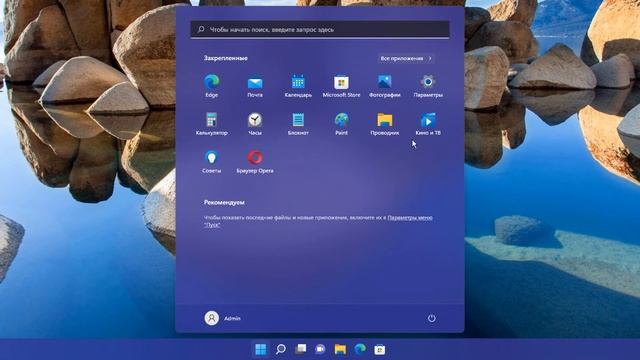640x360 pixels.
Task: Click the Закрепленные heading text
Action: pyautogui.click(x=226, y=58)
